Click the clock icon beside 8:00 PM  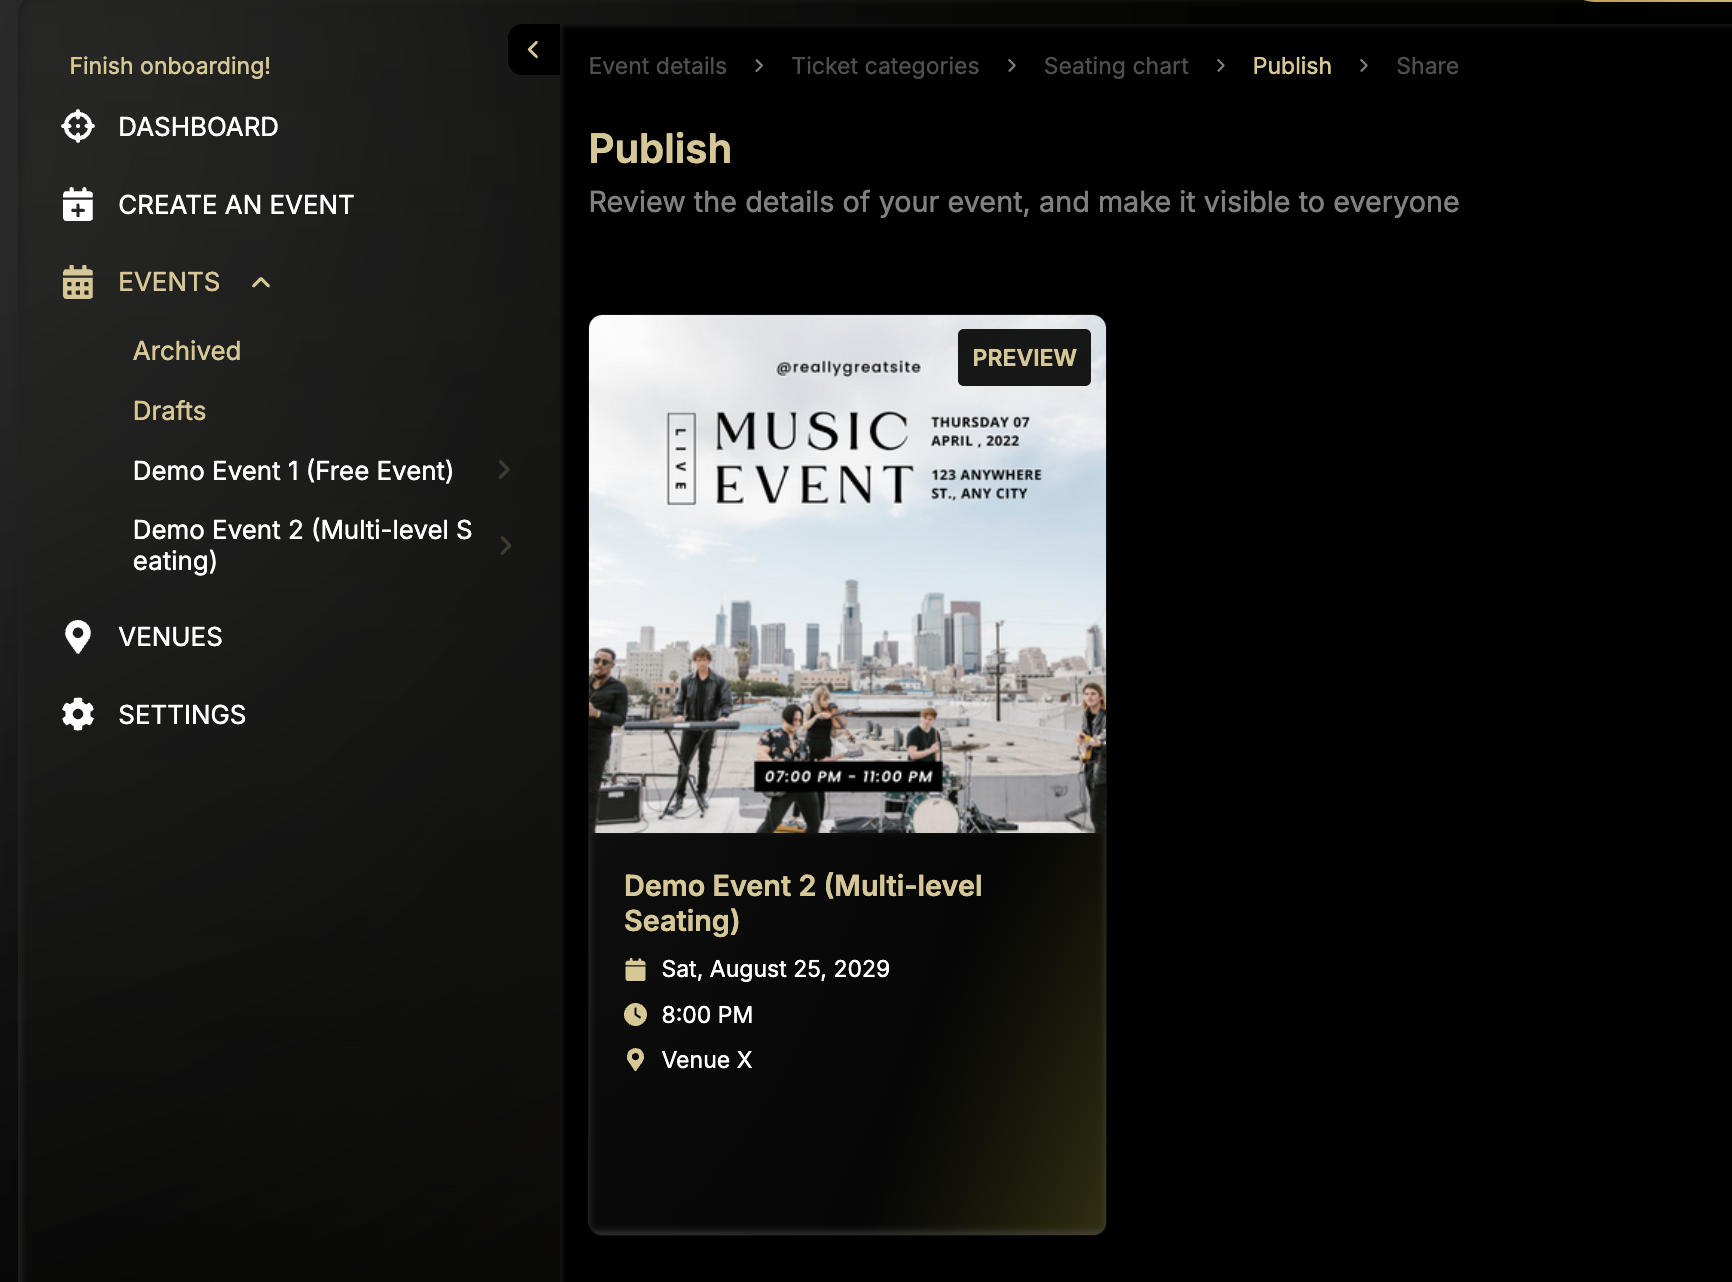[635, 1015]
